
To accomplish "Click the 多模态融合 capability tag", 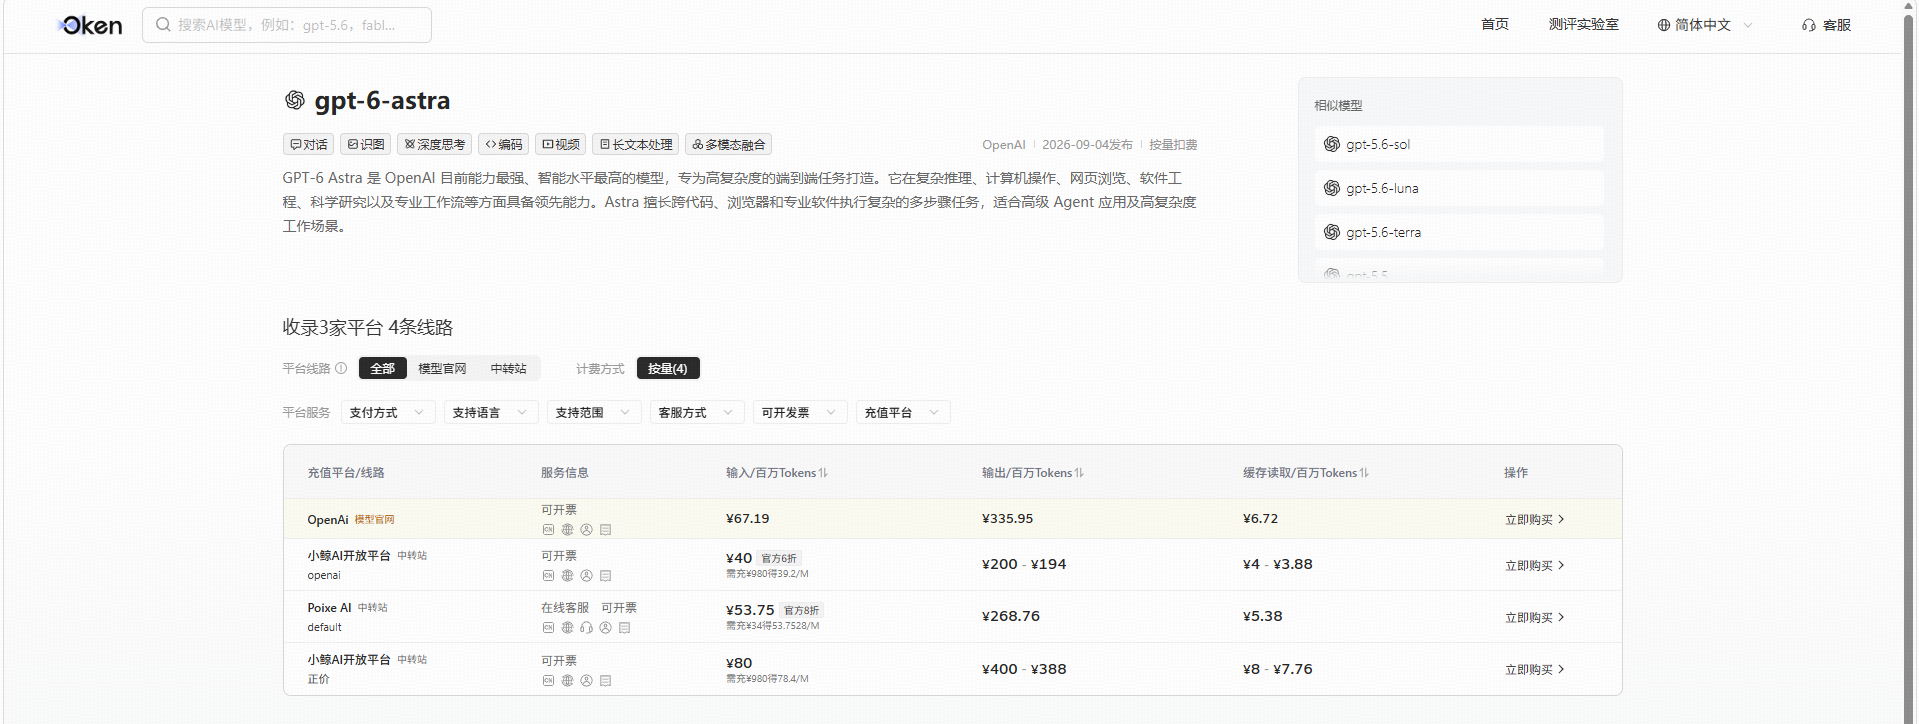I will pyautogui.click(x=729, y=144).
